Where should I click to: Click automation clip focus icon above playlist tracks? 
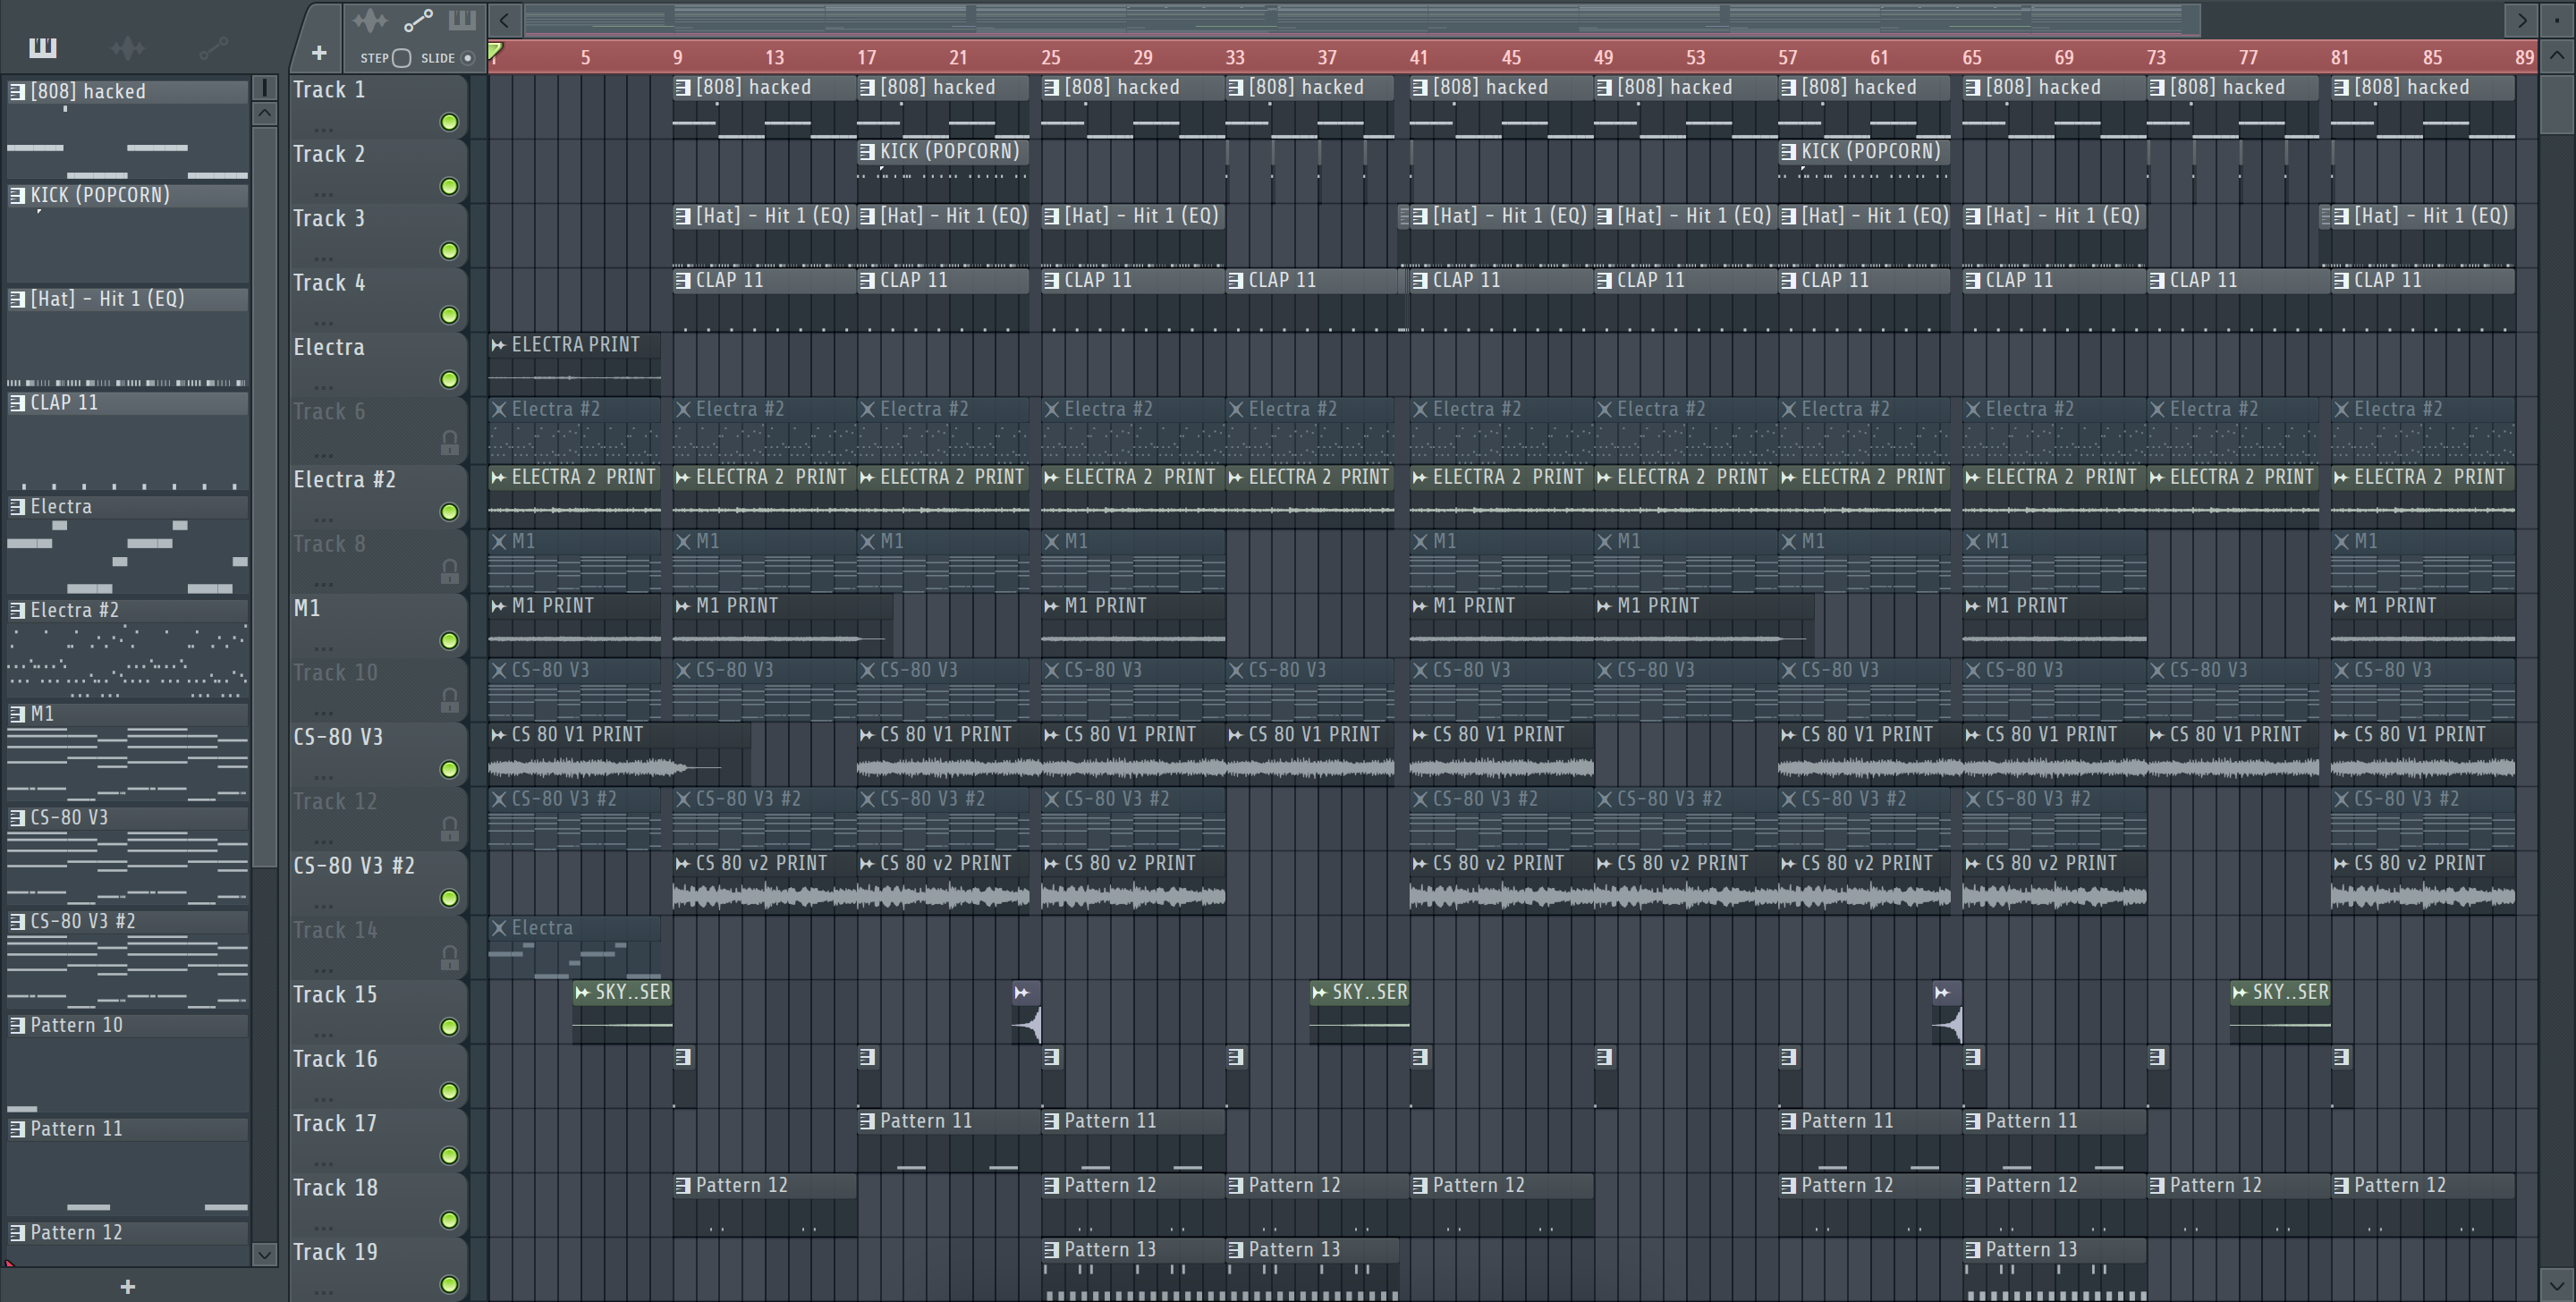click(x=418, y=20)
